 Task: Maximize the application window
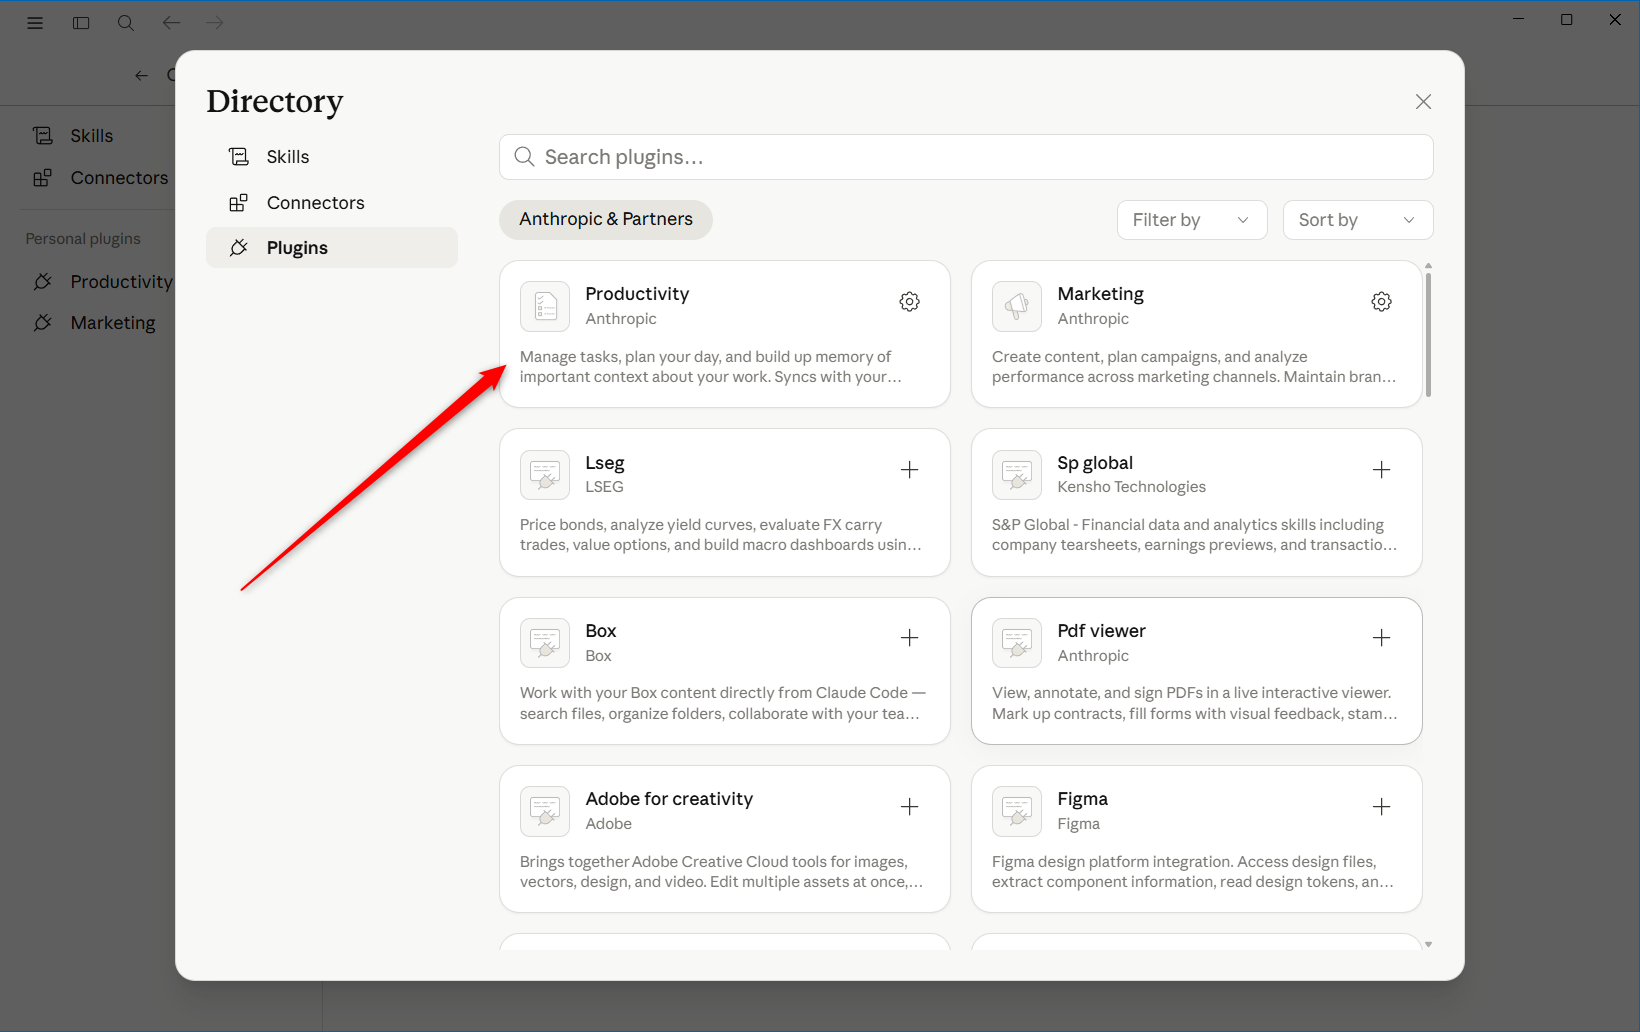[1566, 19]
